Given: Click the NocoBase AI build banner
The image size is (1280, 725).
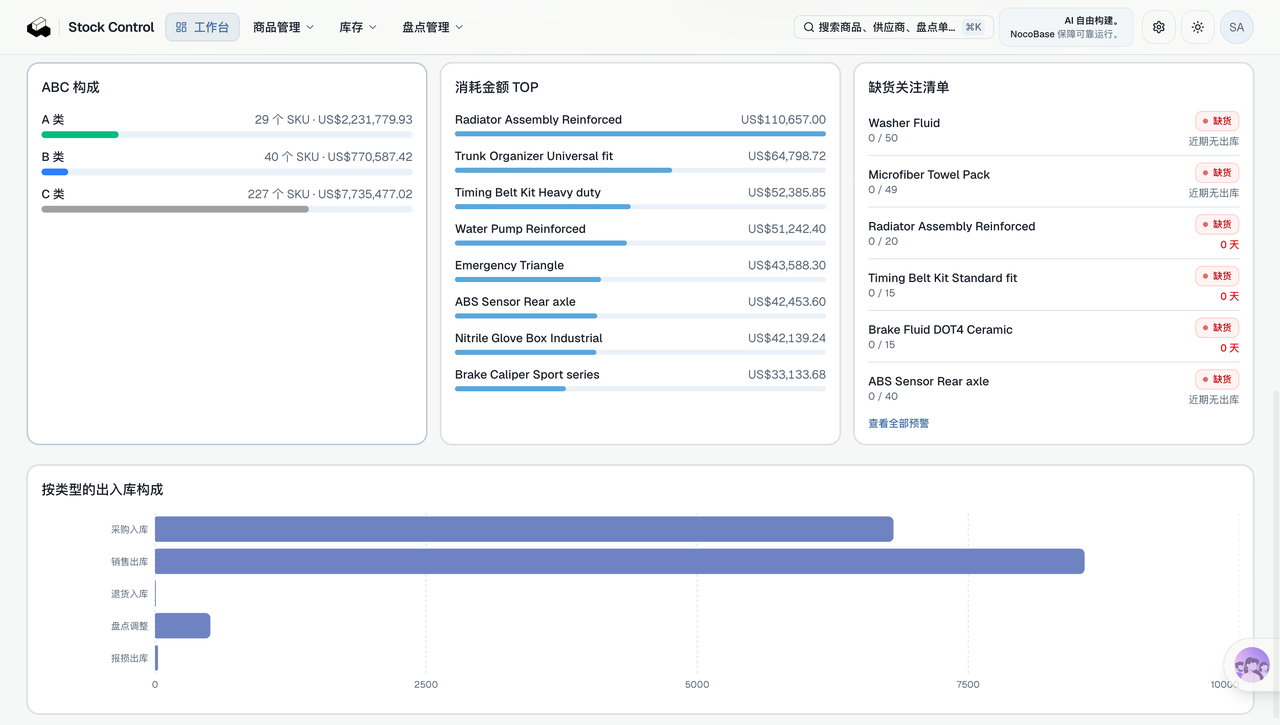Looking at the screenshot, I should [x=1066, y=27].
